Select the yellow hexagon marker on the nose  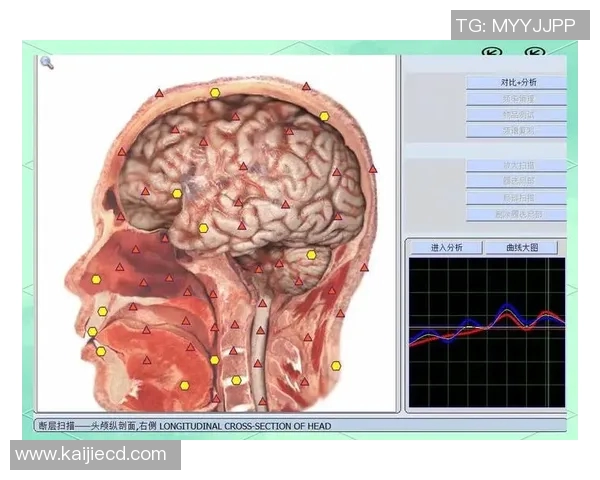pos(96,279)
